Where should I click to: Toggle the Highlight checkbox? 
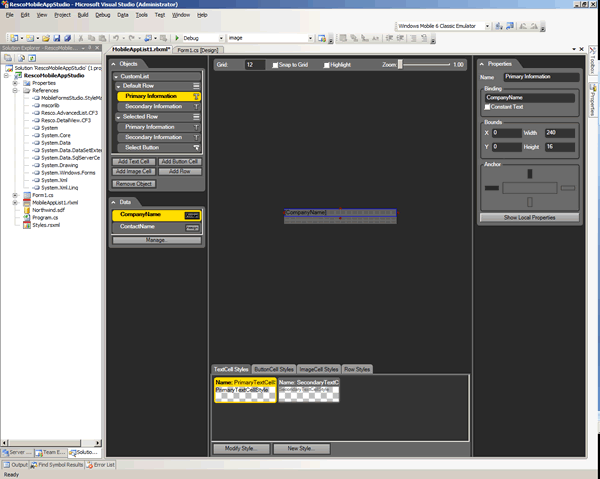click(x=326, y=65)
